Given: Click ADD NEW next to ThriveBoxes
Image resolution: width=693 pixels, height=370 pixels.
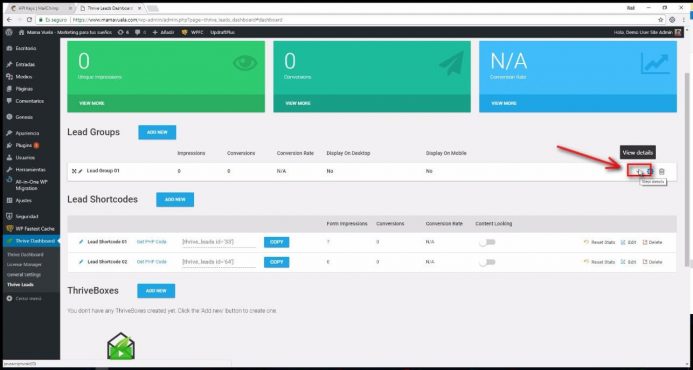Looking at the screenshot, I should click(x=156, y=291).
